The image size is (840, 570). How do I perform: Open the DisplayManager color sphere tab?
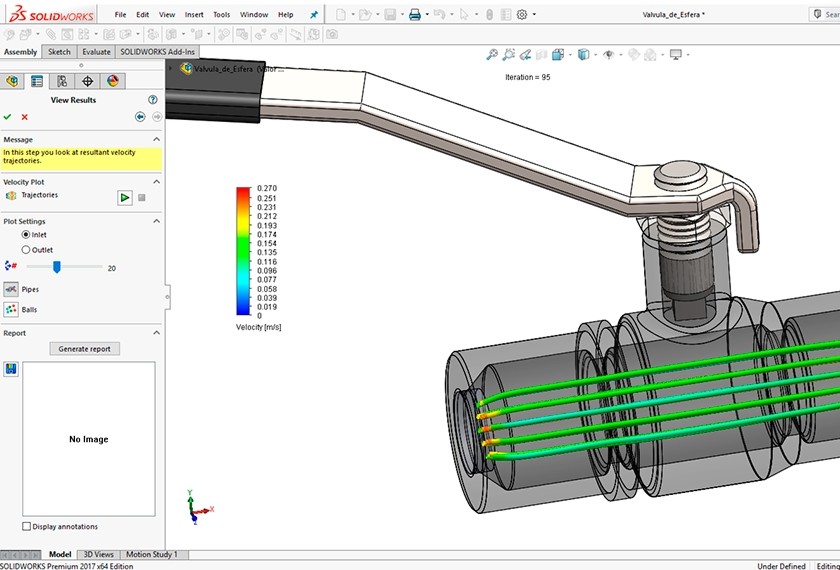112,81
